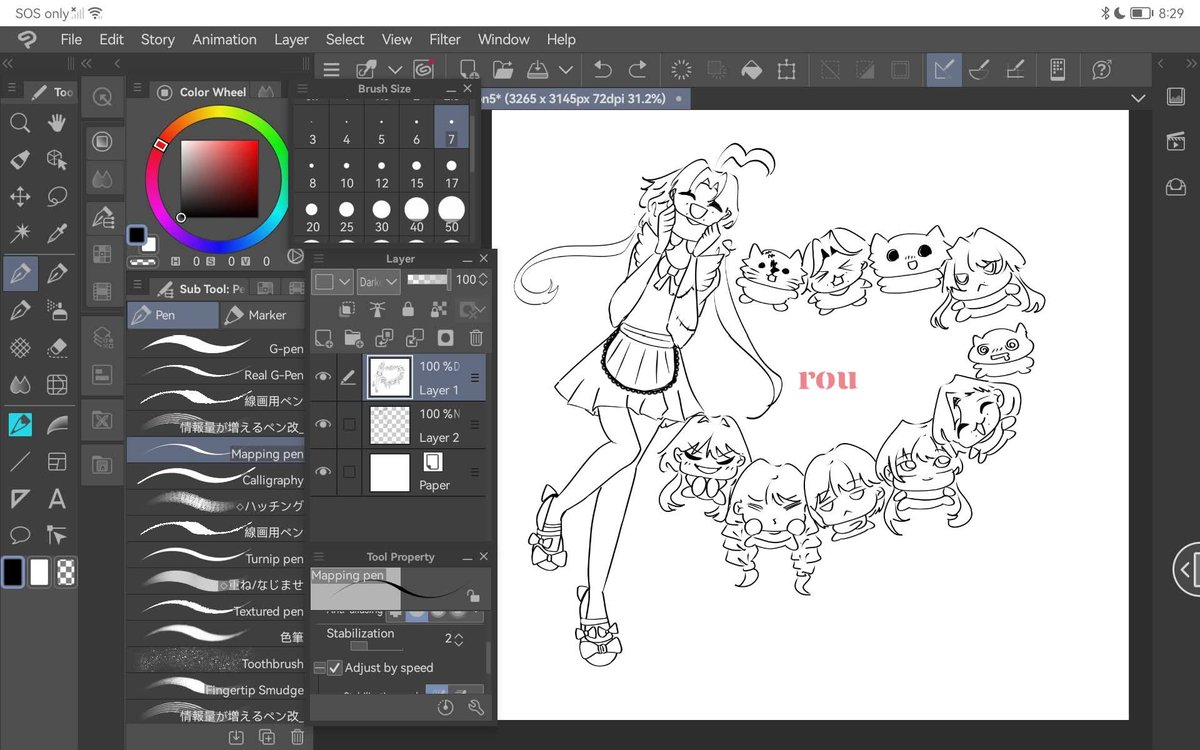The width and height of the screenshot is (1200, 750).
Task: Click the lock layer icon
Action: pyautogui.click(x=407, y=310)
